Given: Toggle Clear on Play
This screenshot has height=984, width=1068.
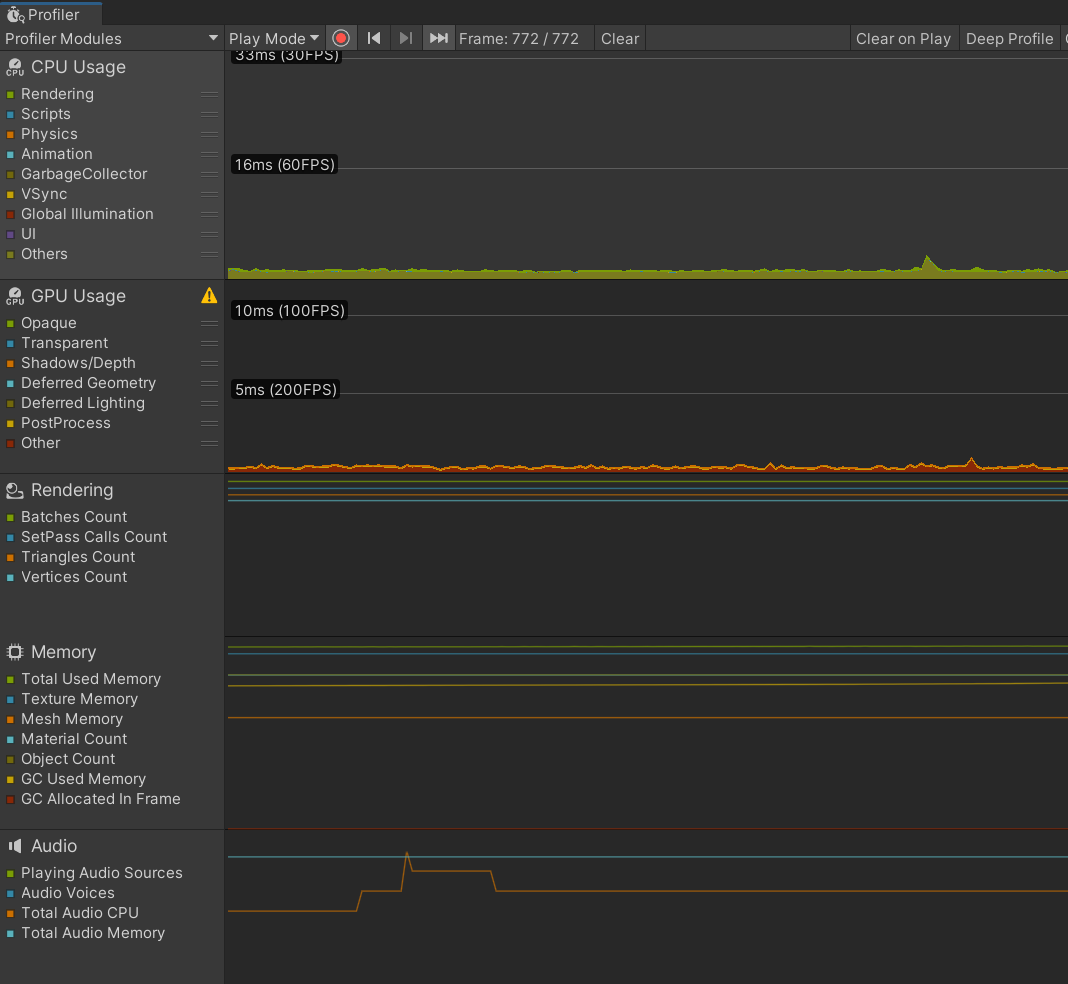Looking at the screenshot, I should pos(903,38).
